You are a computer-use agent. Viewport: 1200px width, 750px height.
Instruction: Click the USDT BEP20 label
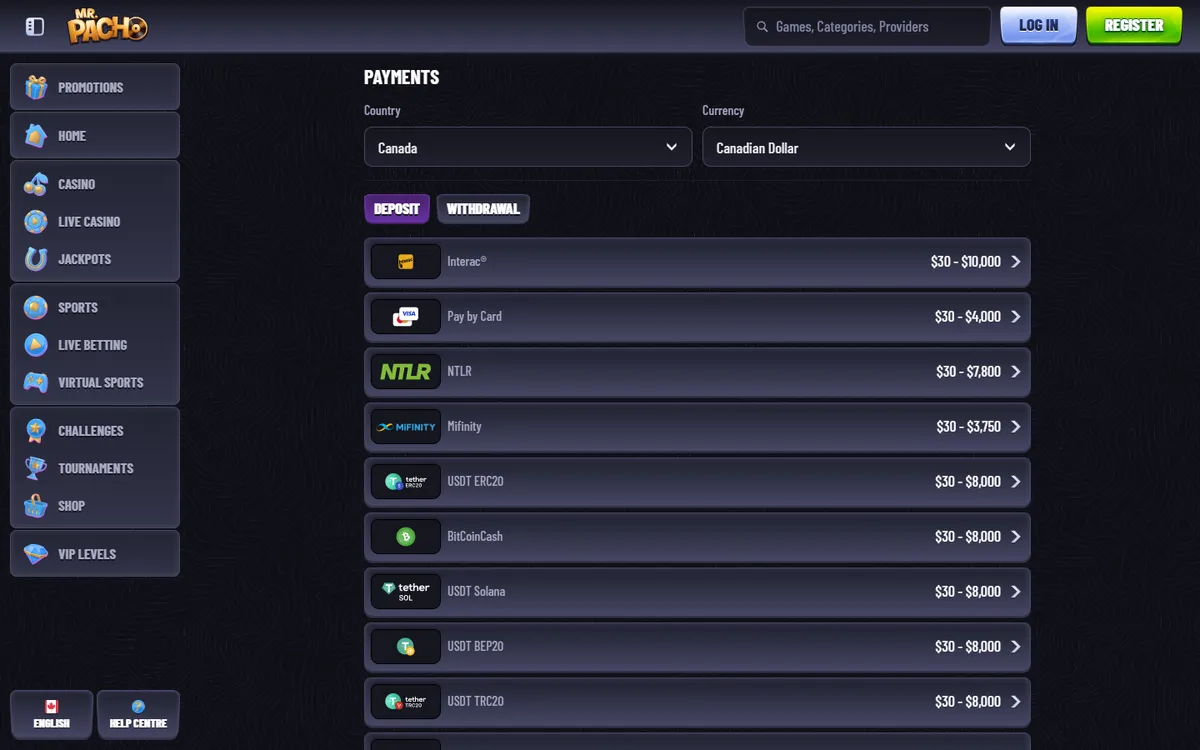[475, 646]
